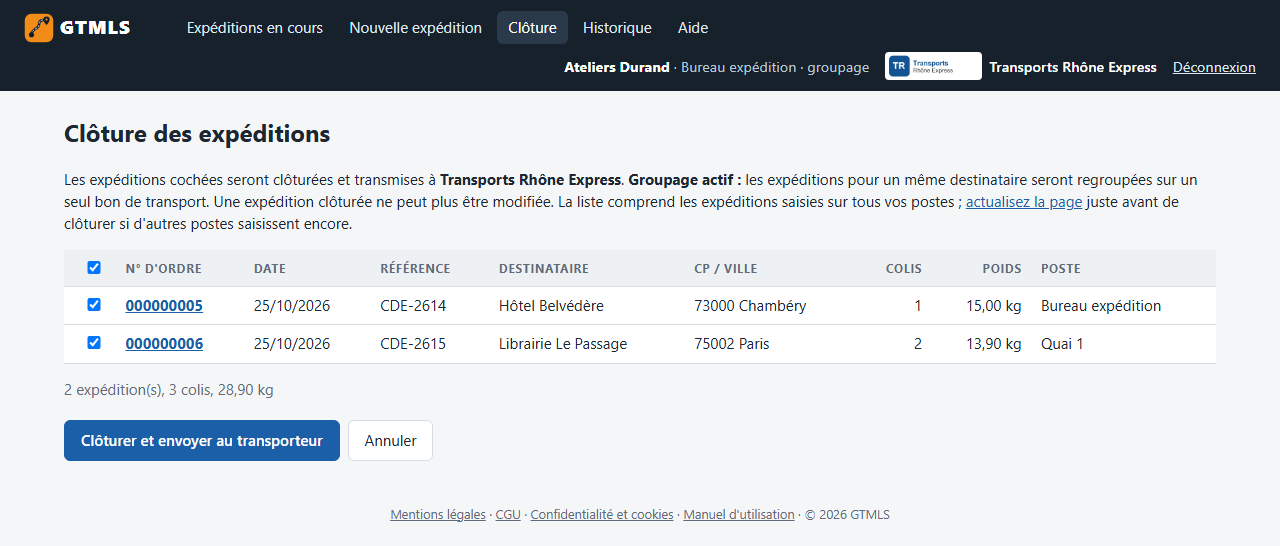The height and width of the screenshot is (546, 1280).
Task: Click the Bureau expédition poste cell
Action: [x=1101, y=306]
